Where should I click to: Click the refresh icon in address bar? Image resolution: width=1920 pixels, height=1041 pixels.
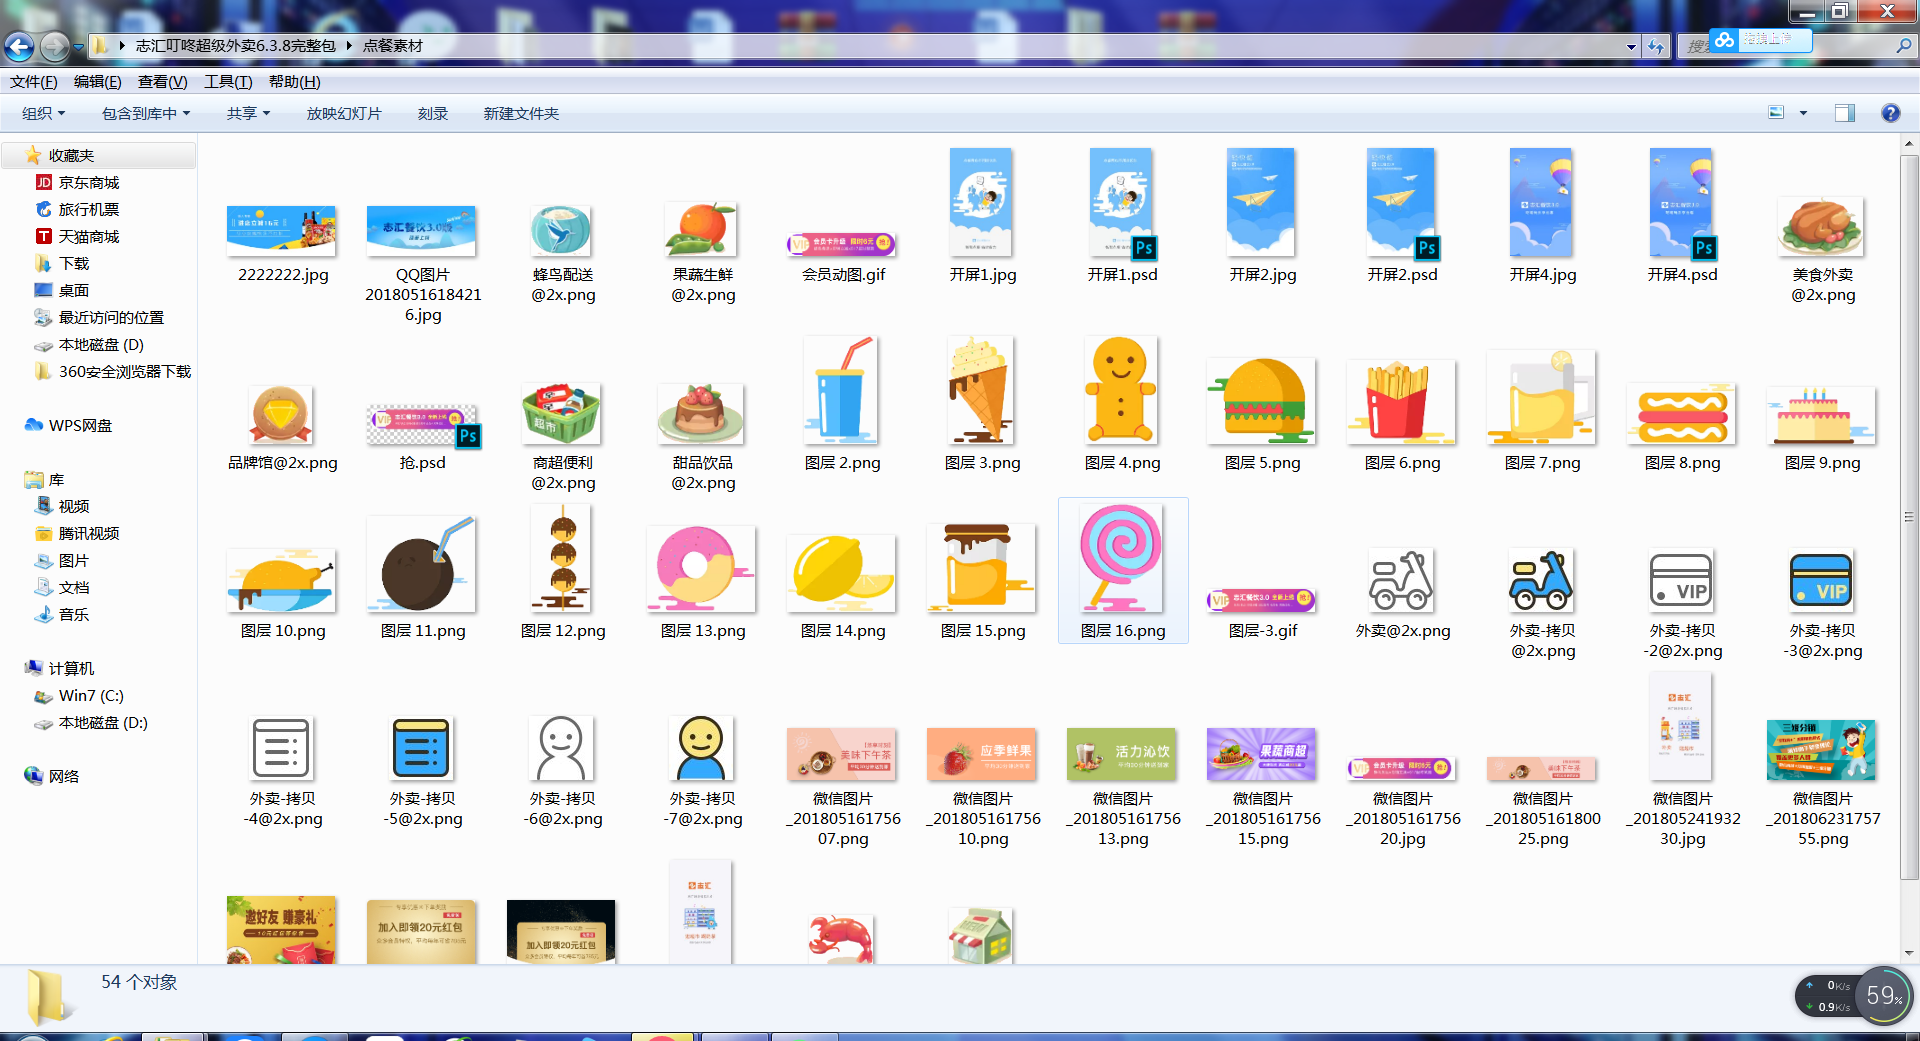pyautogui.click(x=1657, y=46)
